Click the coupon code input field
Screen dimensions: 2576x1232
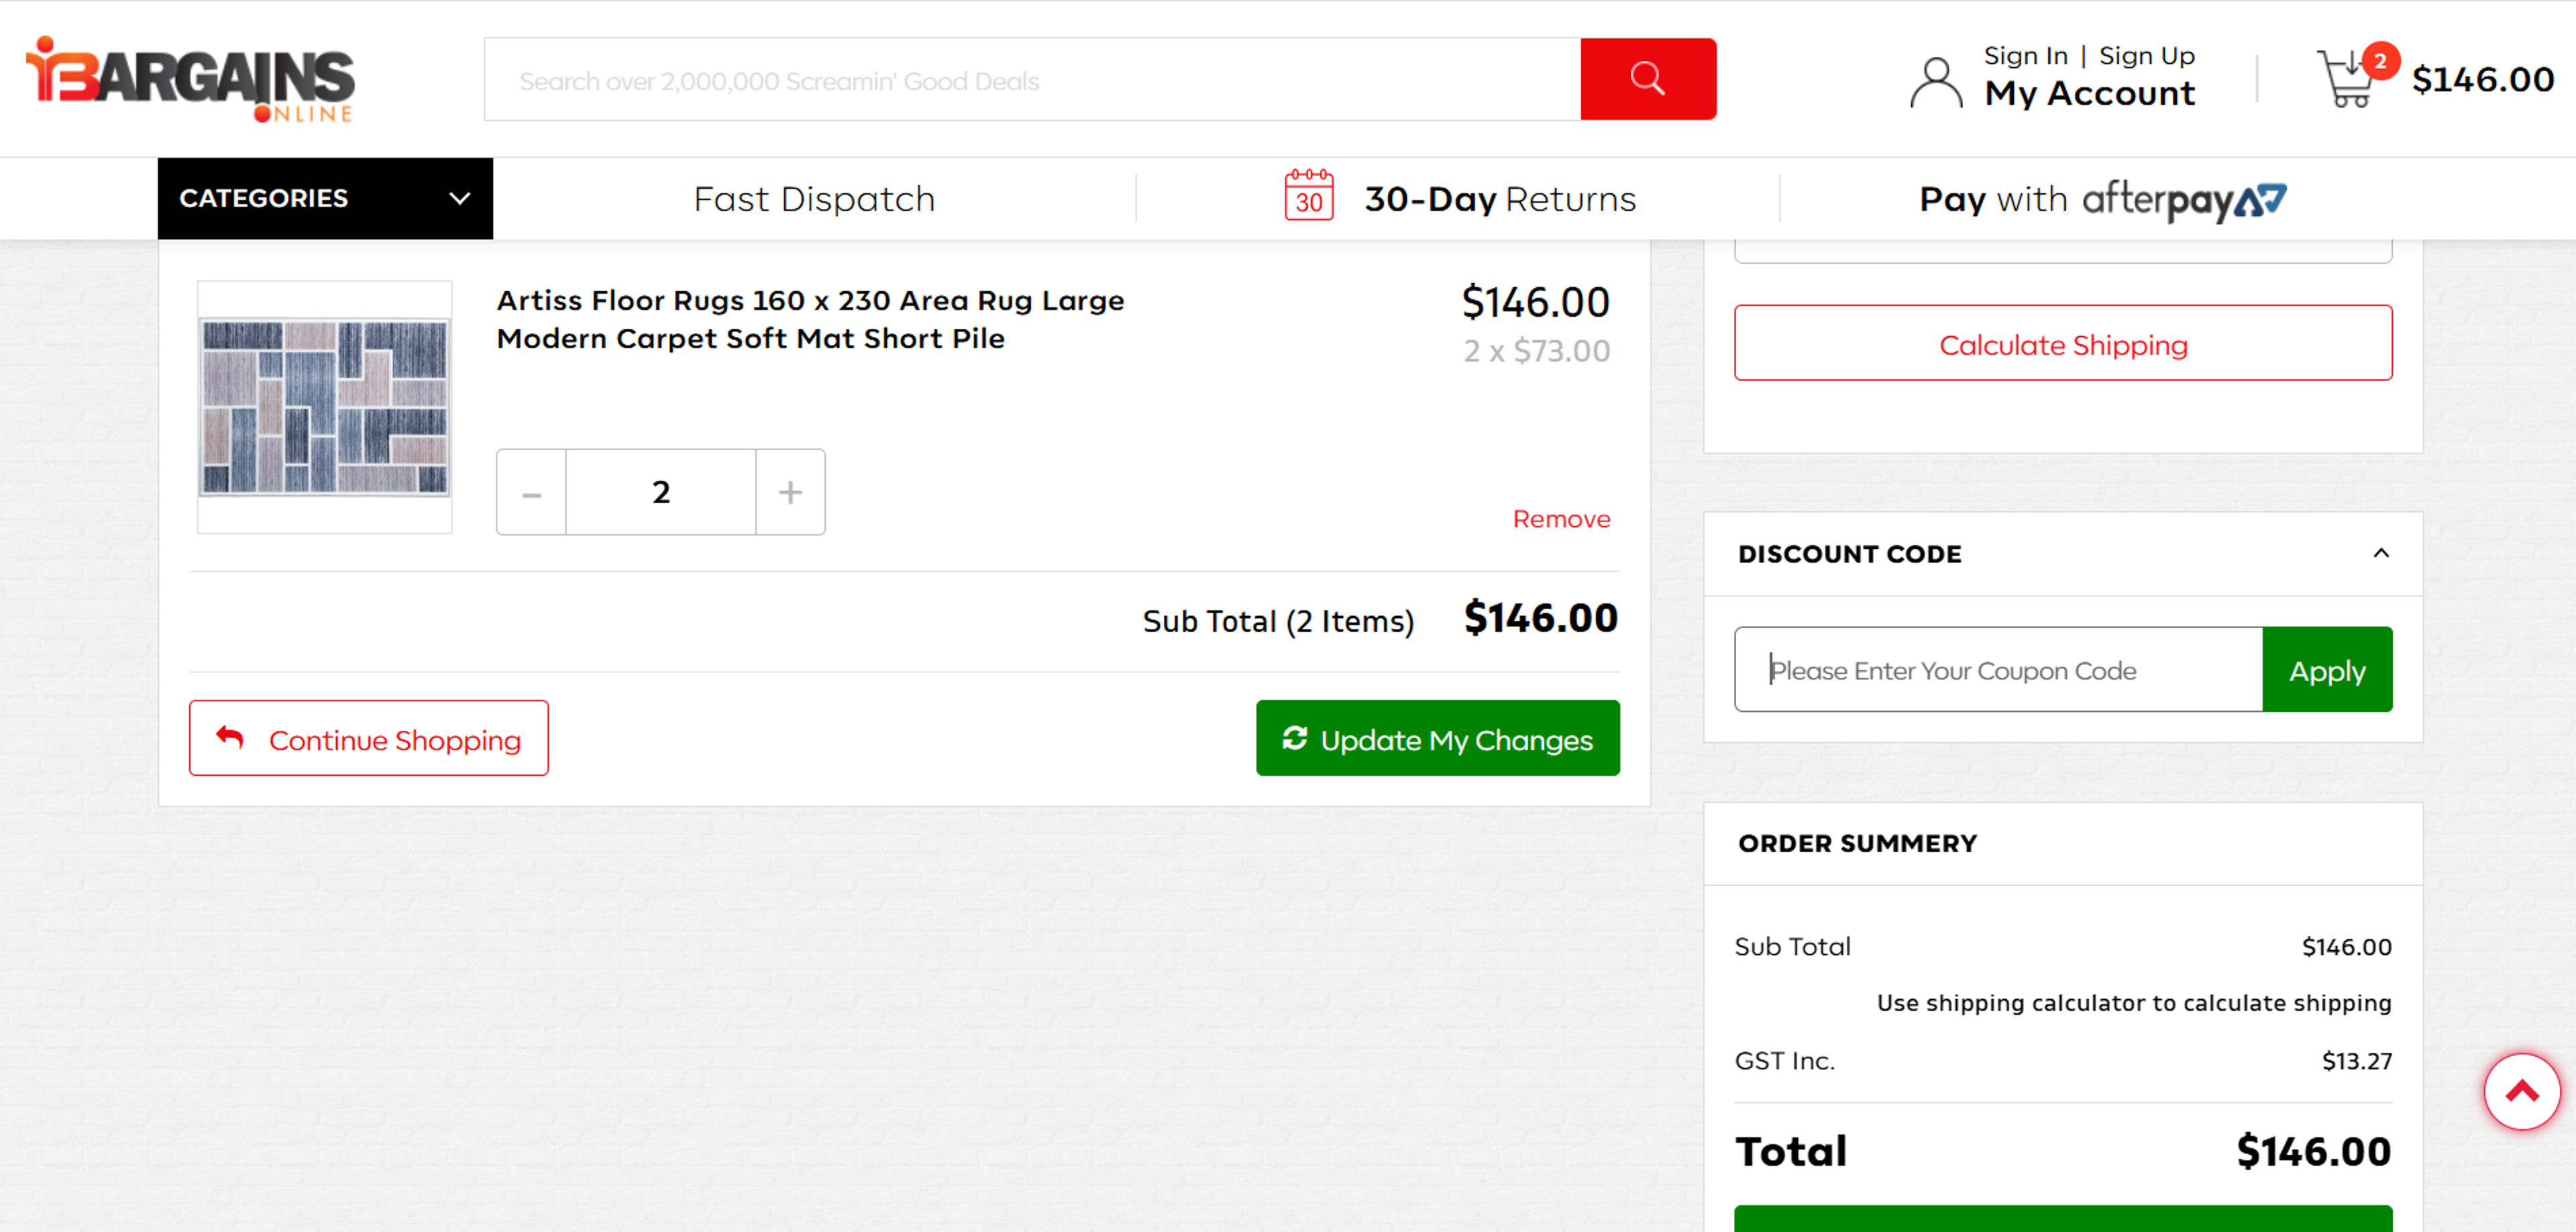pos(1998,669)
